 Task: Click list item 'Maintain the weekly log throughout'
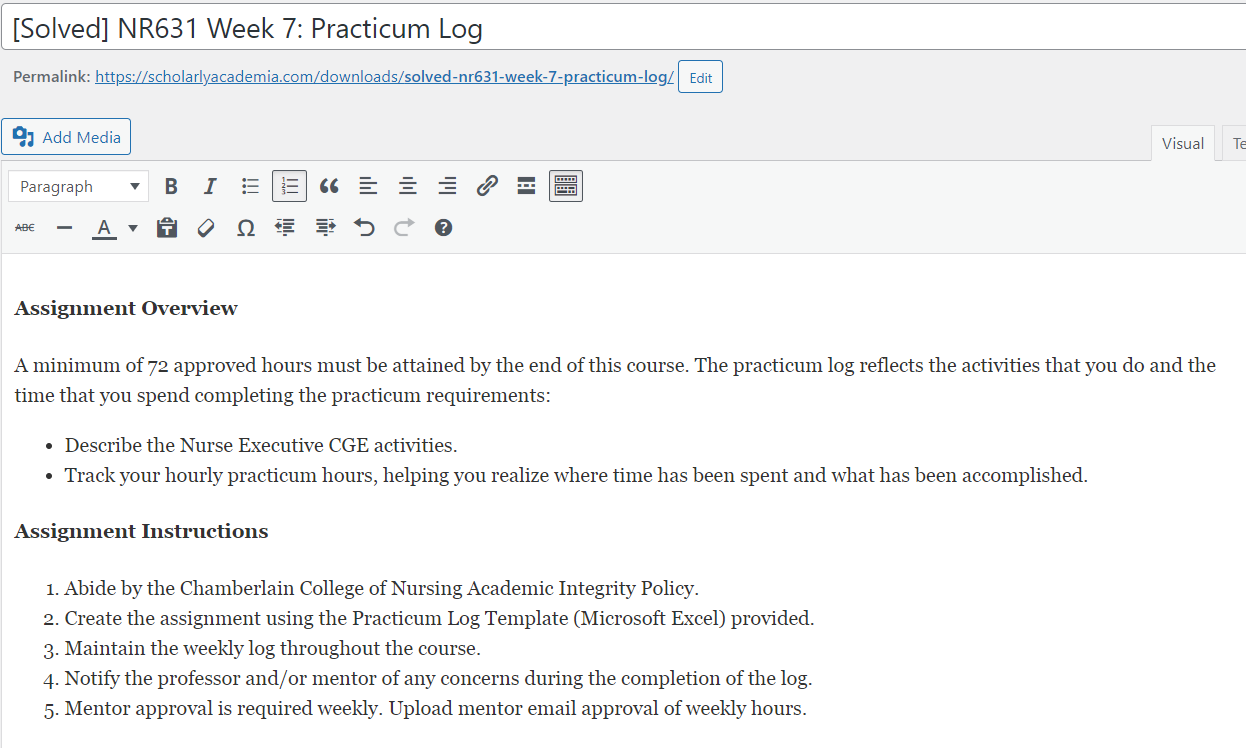tap(273, 648)
